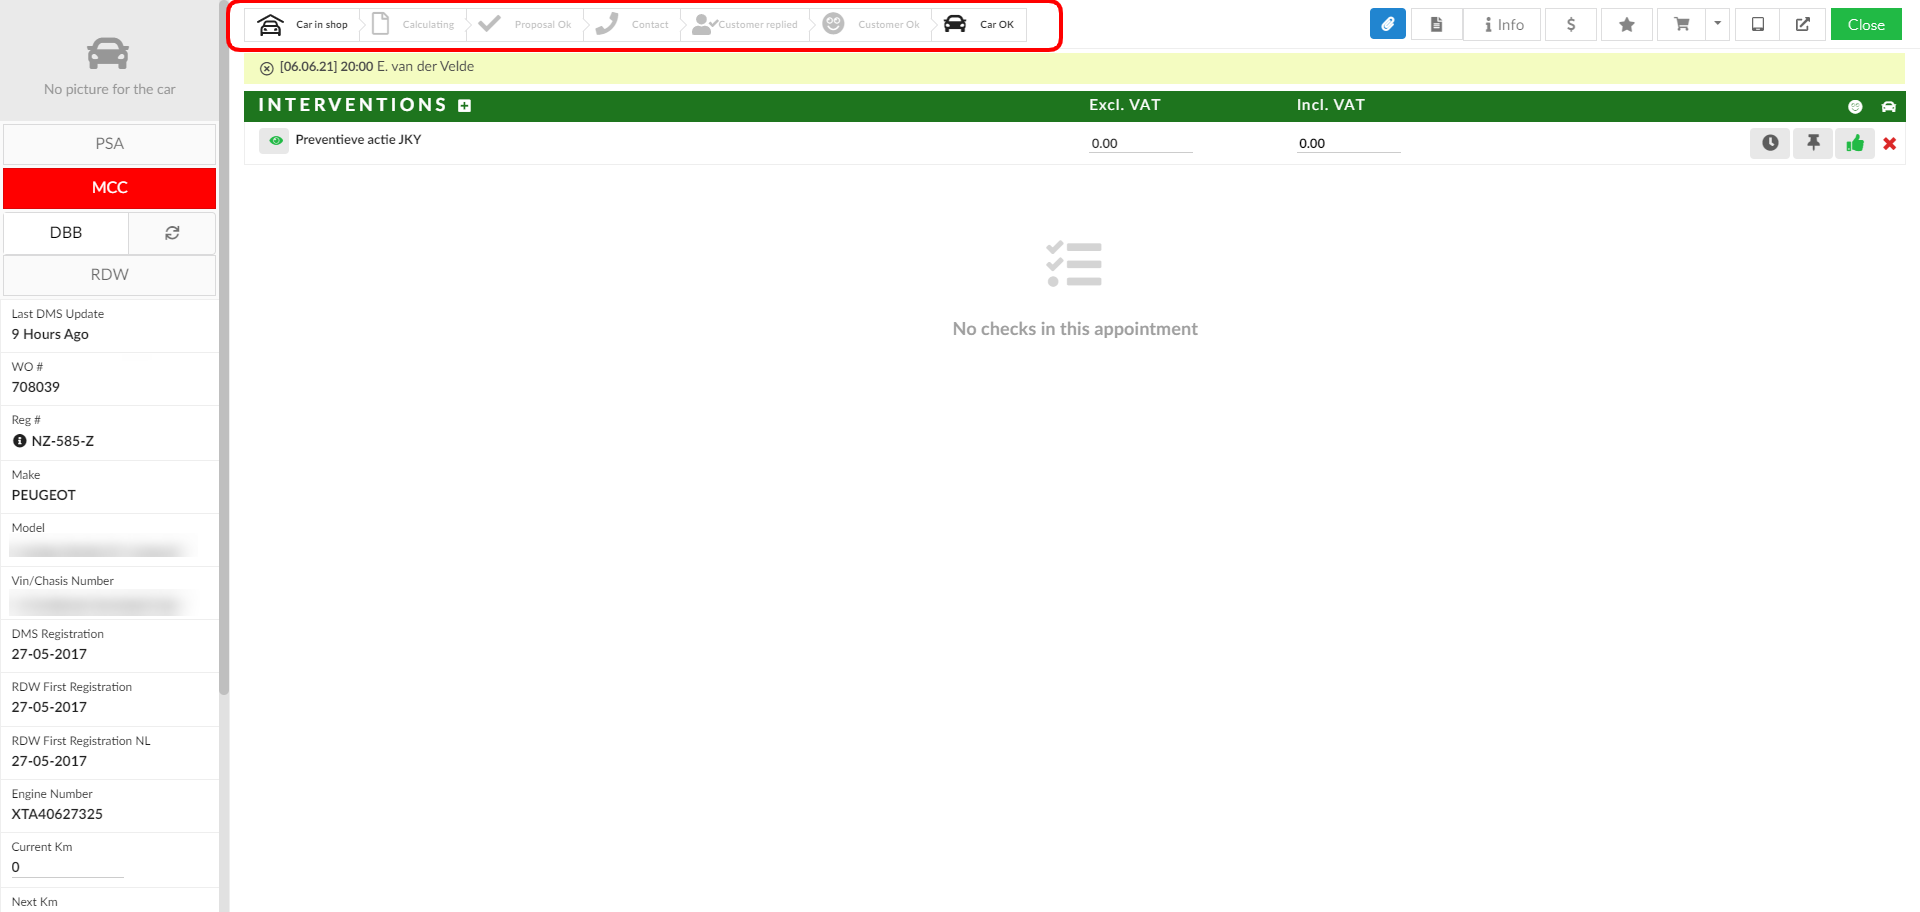The image size is (1920, 912).
Task: Toggle green thumbs-up on the intervention row
Action: point(1855,143)
